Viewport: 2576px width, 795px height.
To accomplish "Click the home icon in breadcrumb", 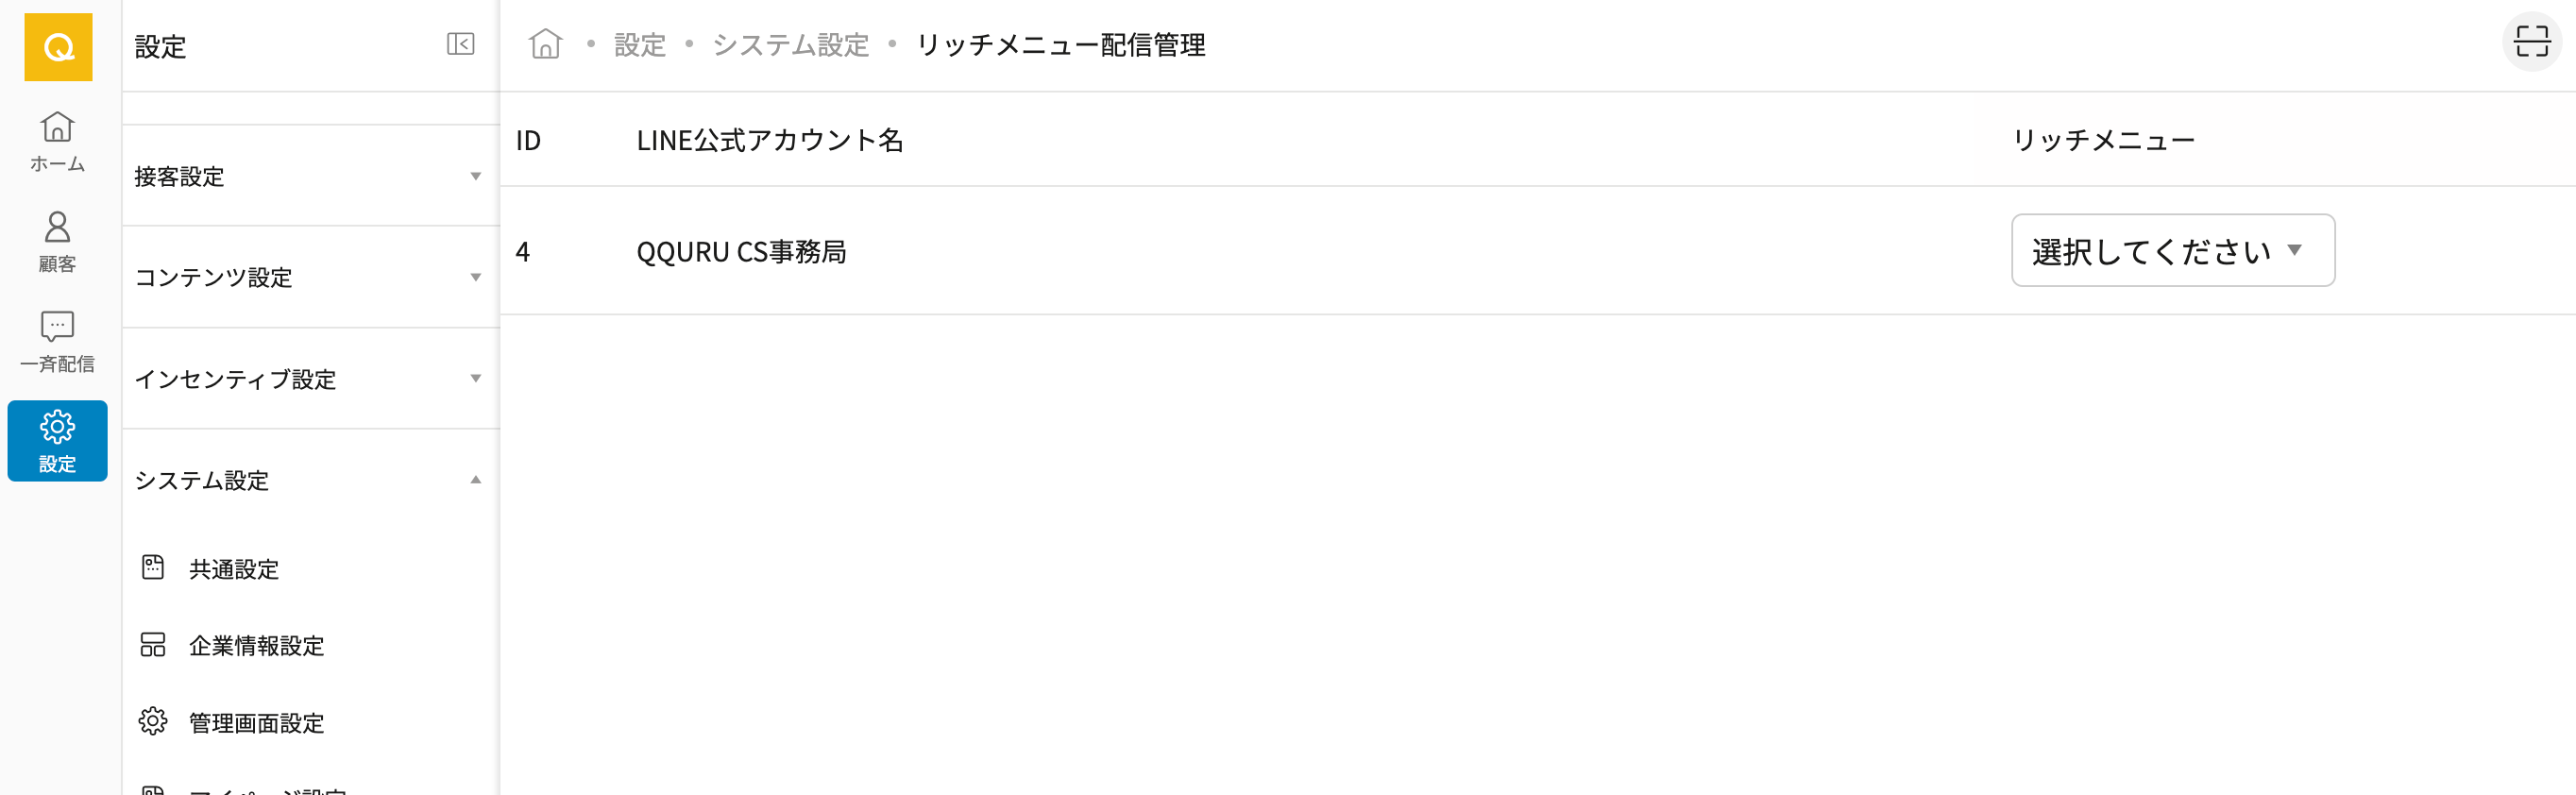I will coord(545,44).
